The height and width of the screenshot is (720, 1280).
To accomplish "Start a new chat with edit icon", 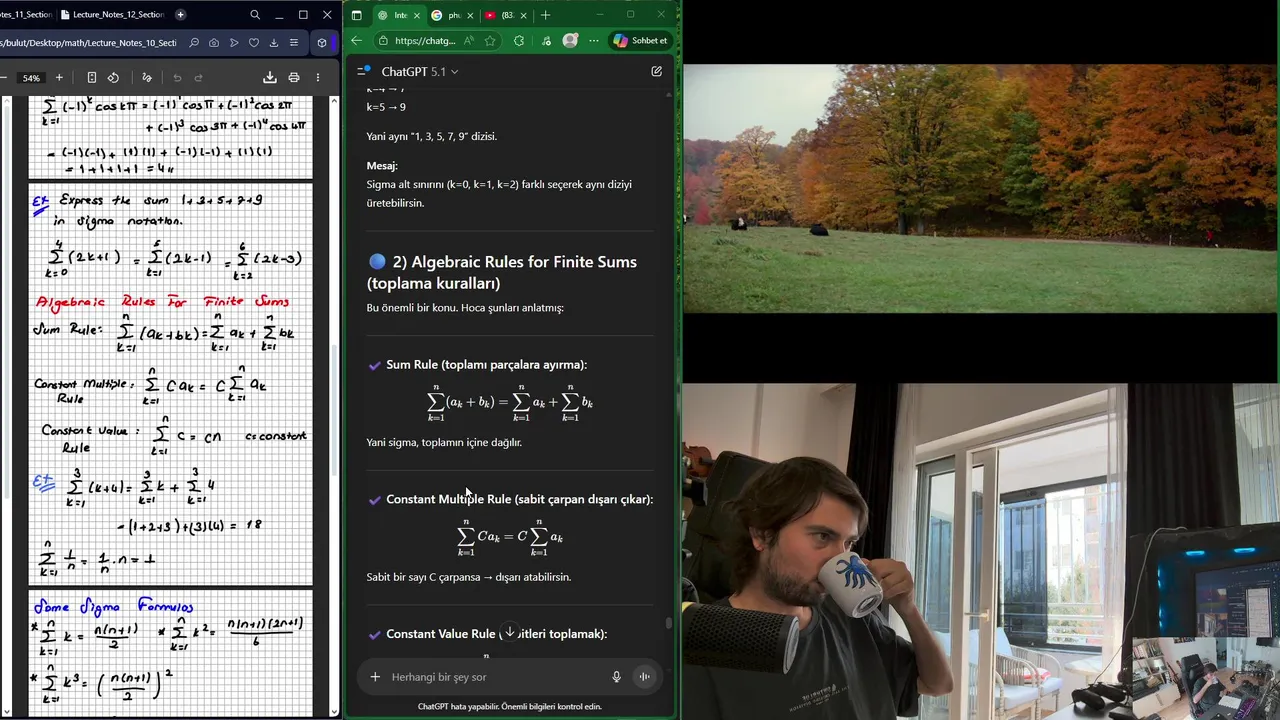I will coord(656,71).
